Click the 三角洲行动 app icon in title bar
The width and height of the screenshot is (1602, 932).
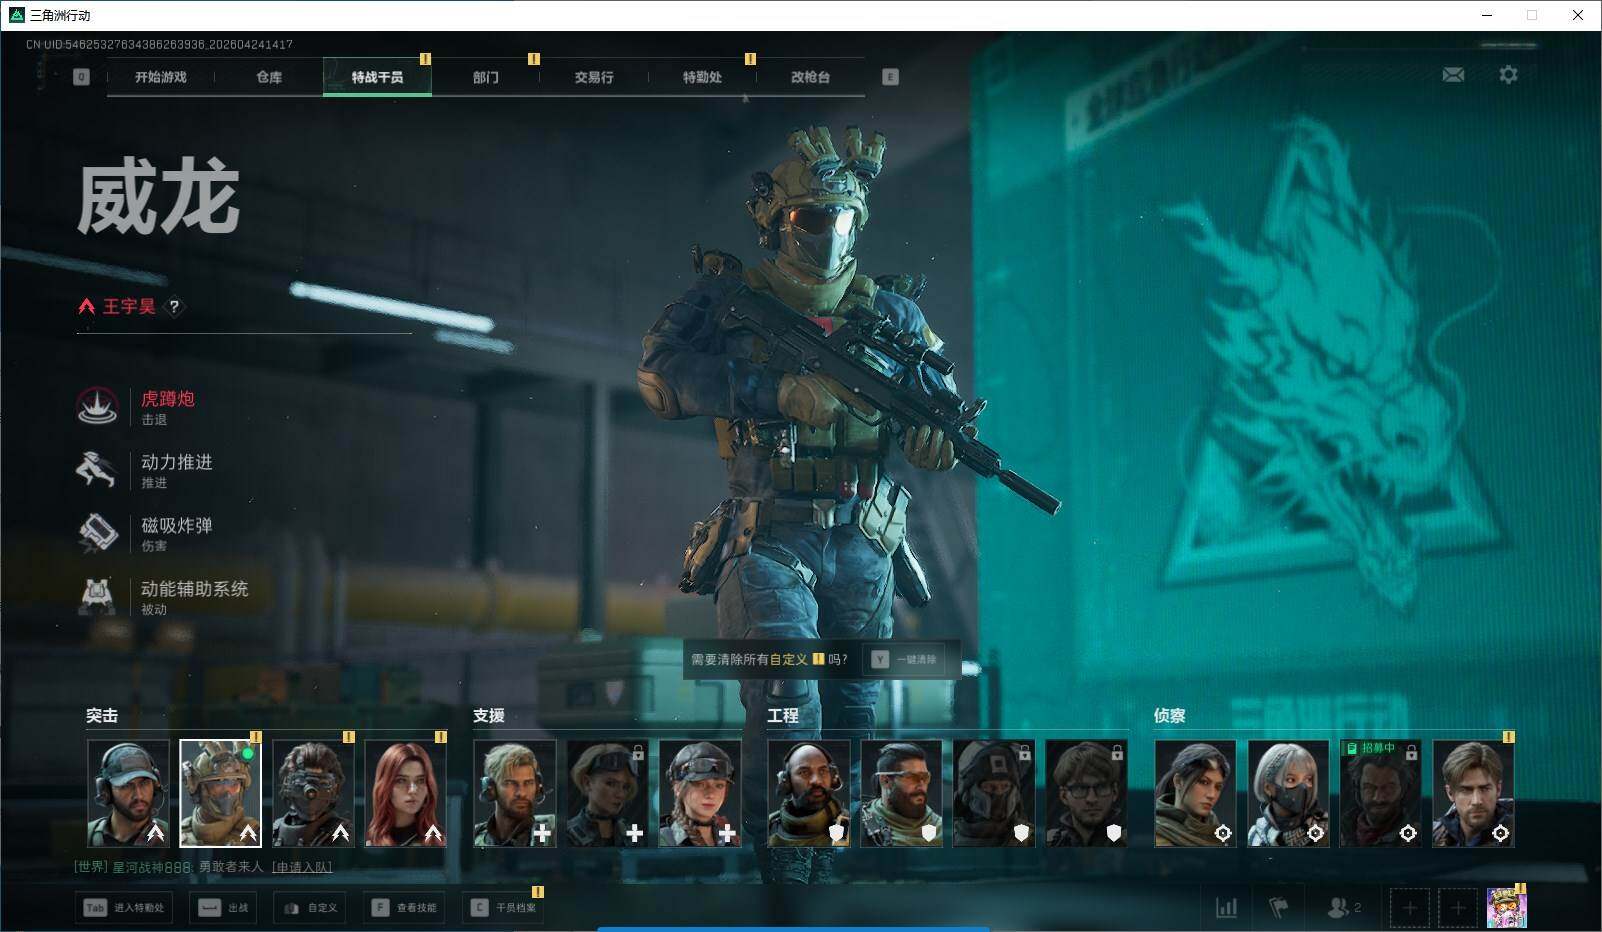click(16, 15)
